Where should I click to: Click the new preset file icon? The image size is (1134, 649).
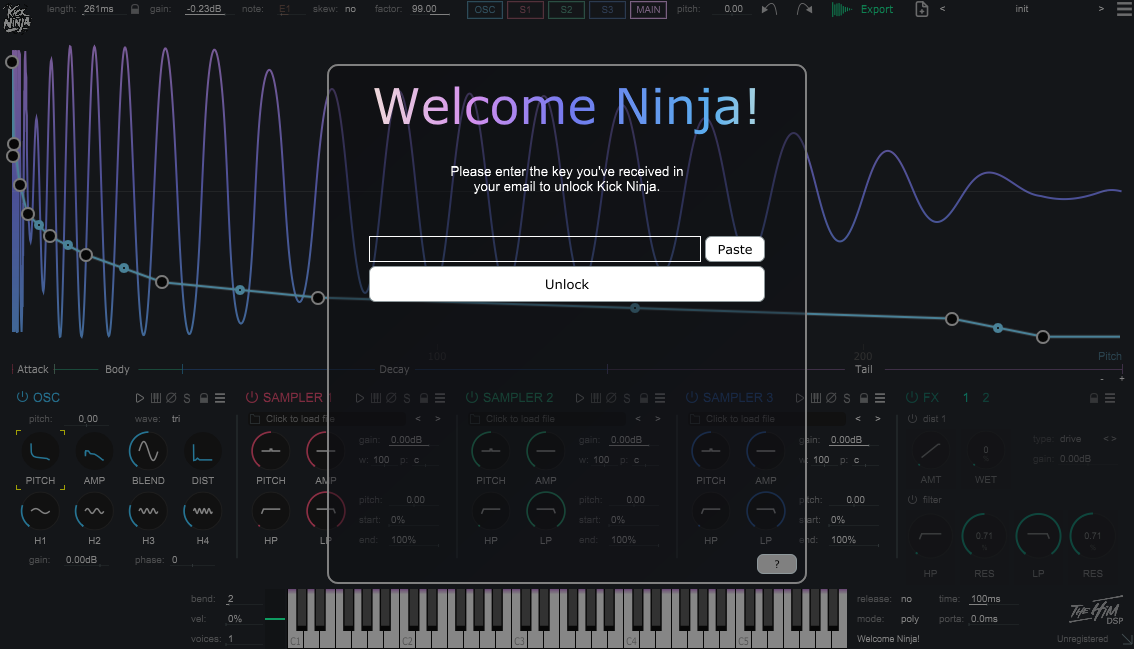click(x=921, y=9)
